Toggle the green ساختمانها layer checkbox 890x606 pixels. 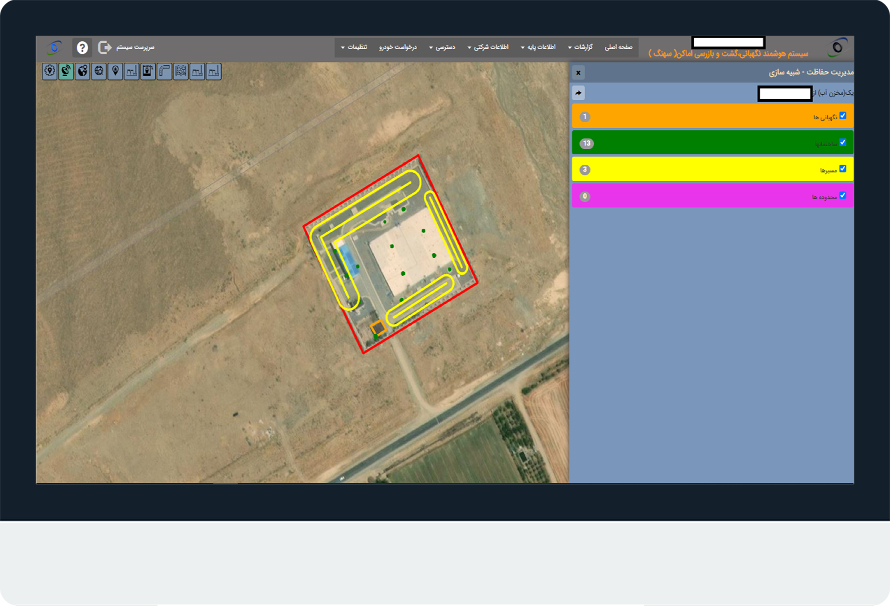click(x=842, y=142)
